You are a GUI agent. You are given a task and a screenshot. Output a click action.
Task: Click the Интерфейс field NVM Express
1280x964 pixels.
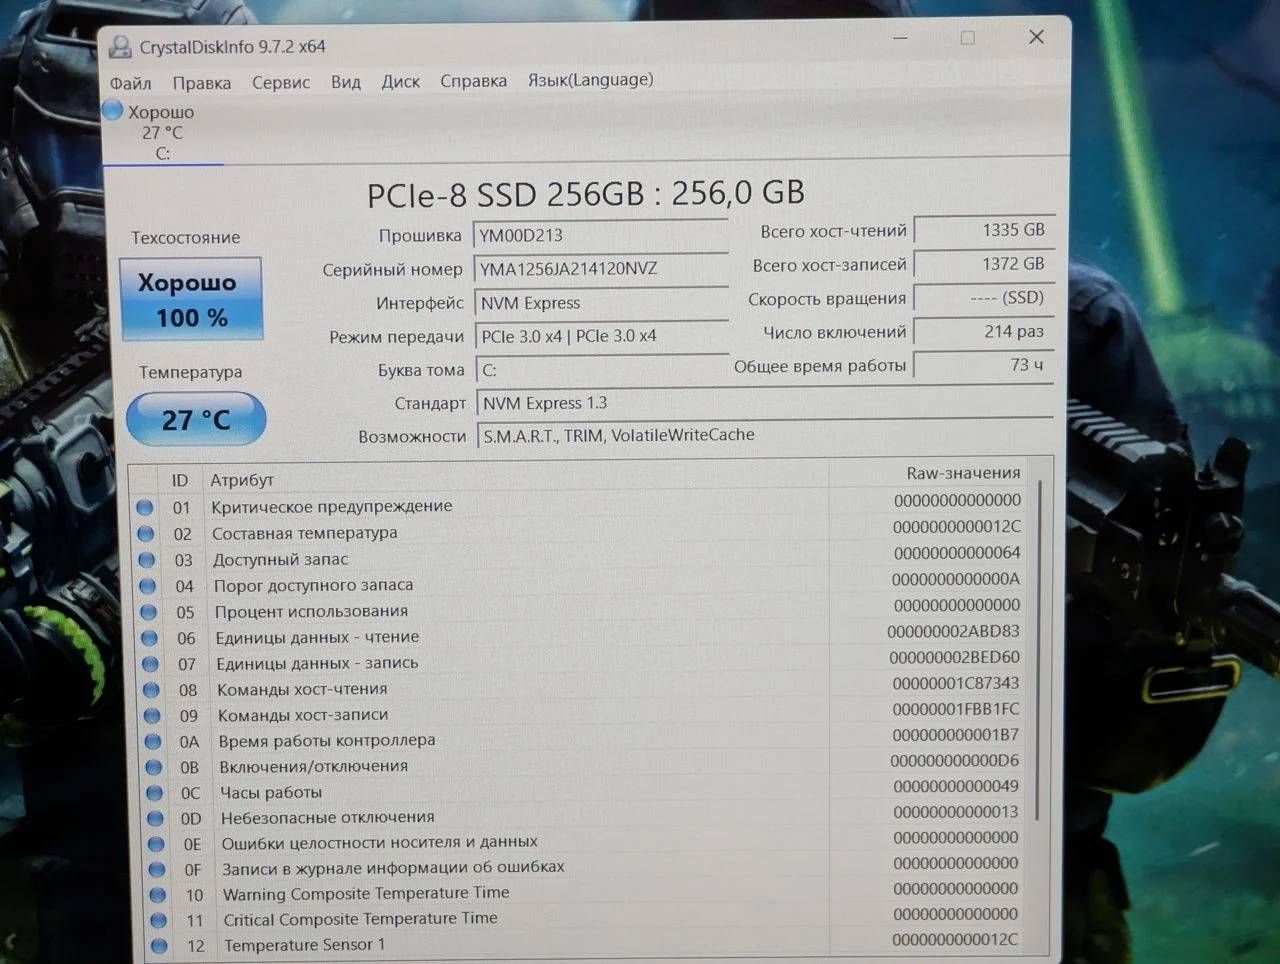pos(602,303)
